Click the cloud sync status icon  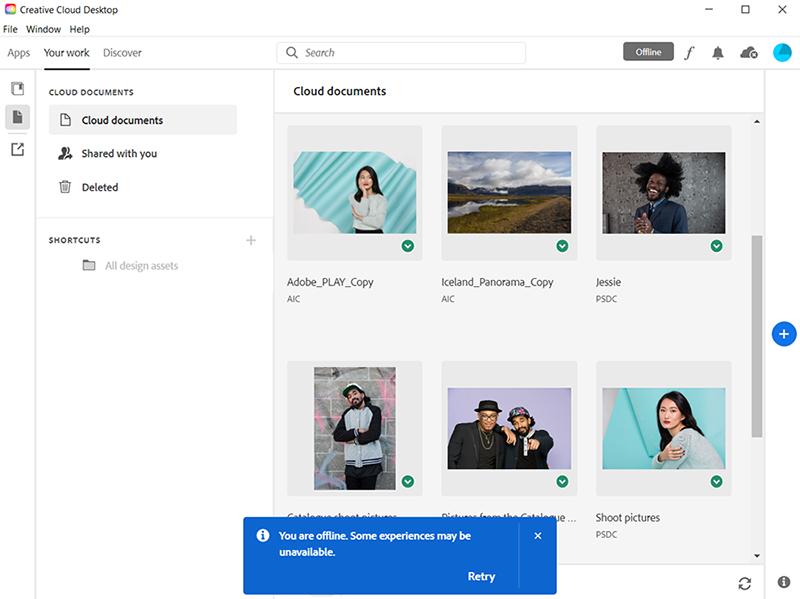coord(749,52)
